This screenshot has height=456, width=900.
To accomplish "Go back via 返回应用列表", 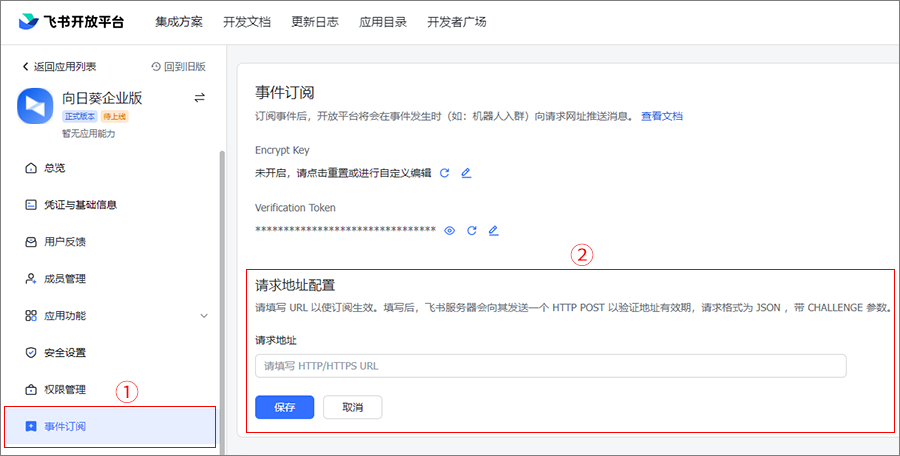I will pyautogui.click(x=59, y=67).
